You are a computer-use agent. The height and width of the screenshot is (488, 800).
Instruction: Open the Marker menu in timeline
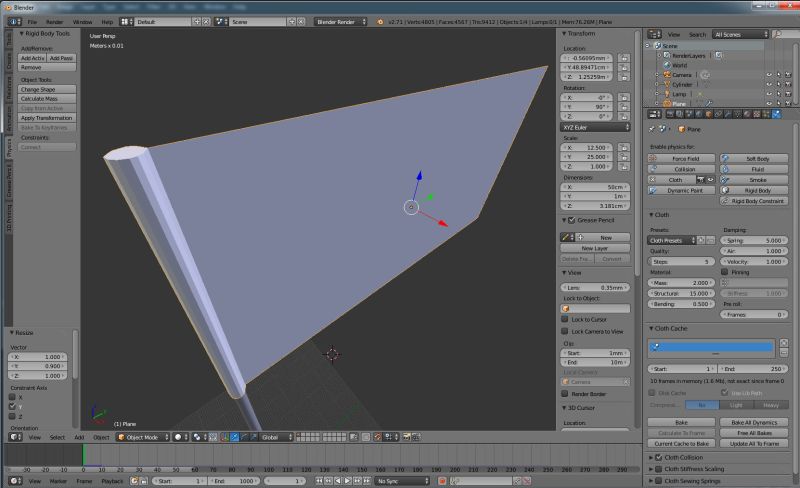click(x=58, y=481)
